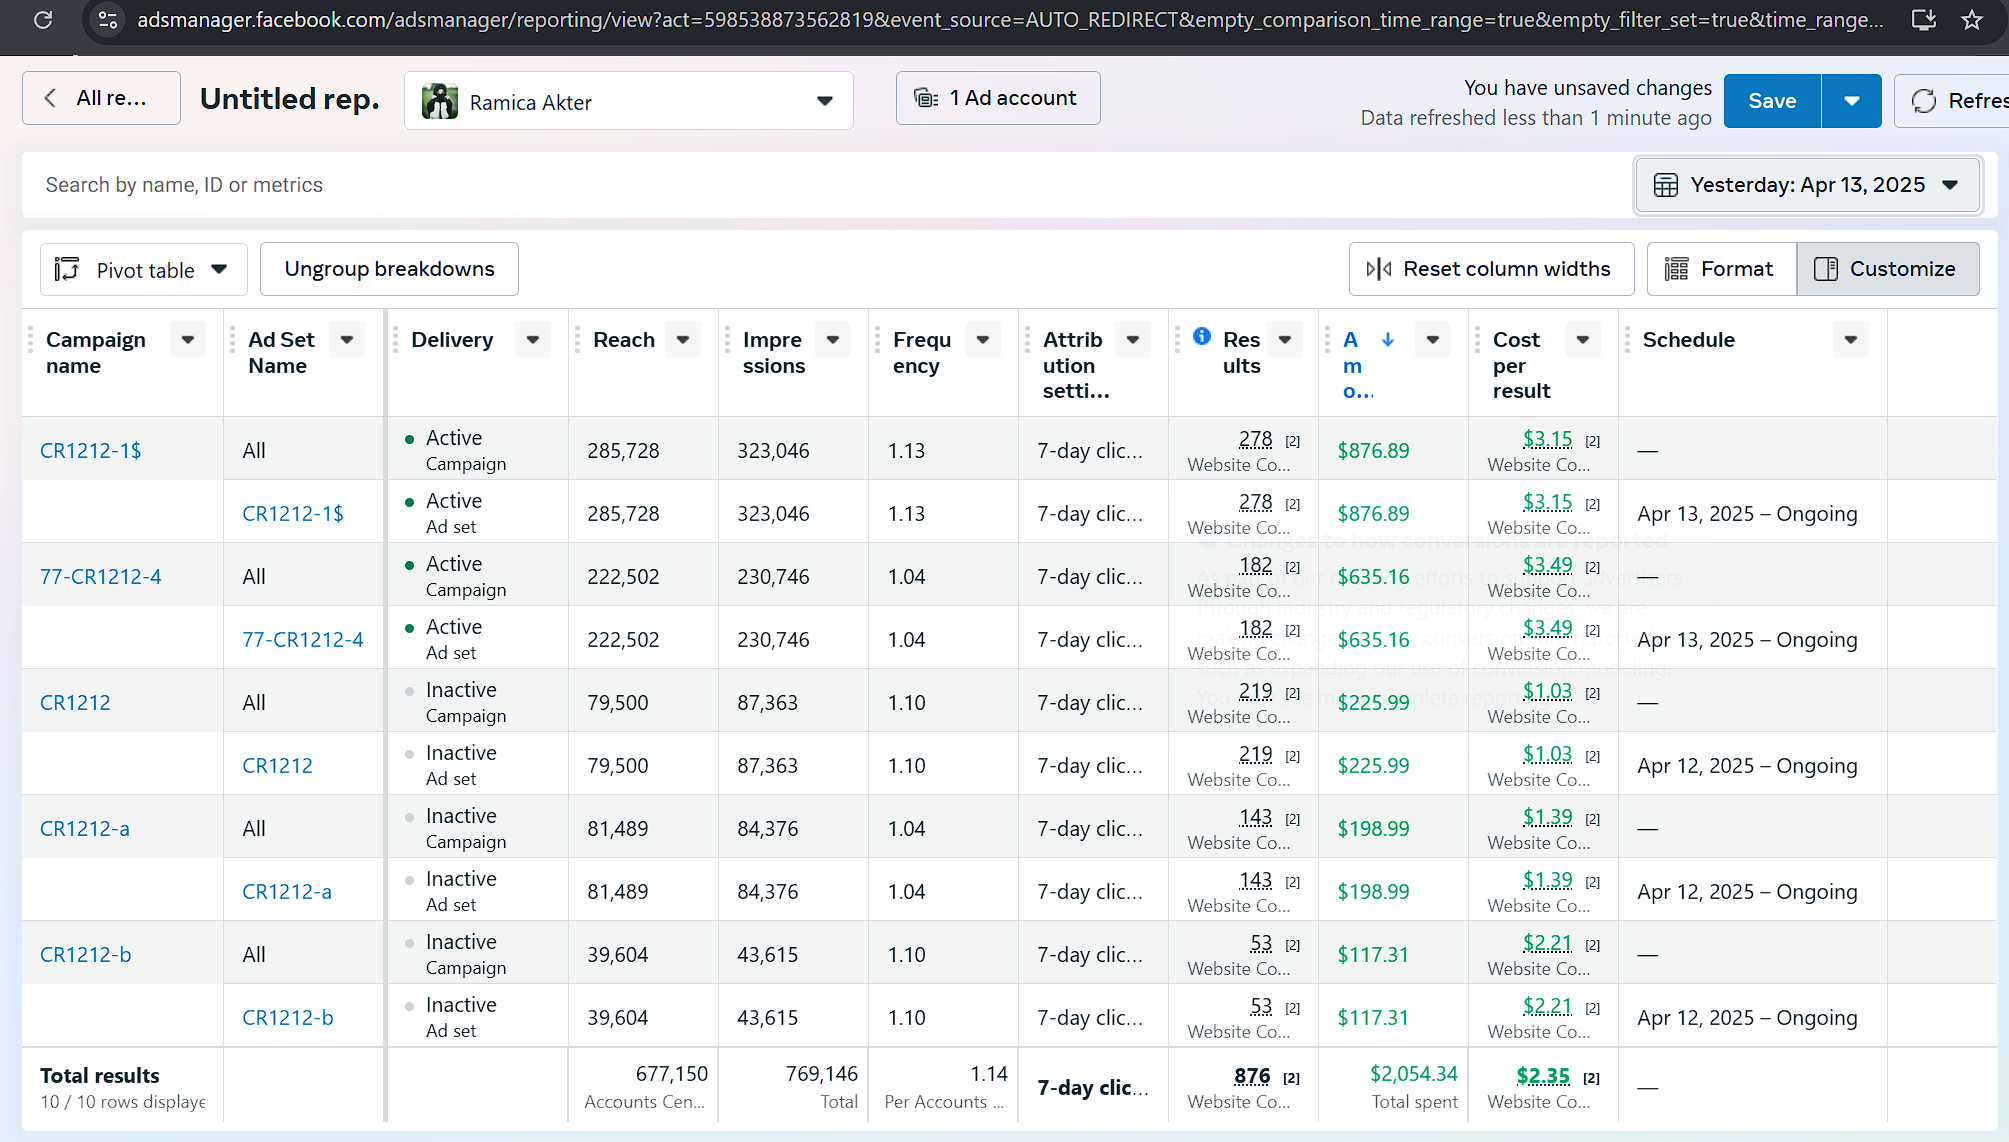Open the Reach column header menu
The height and width of the screenshot is (1142, 2009).
[x=683, y=340]
